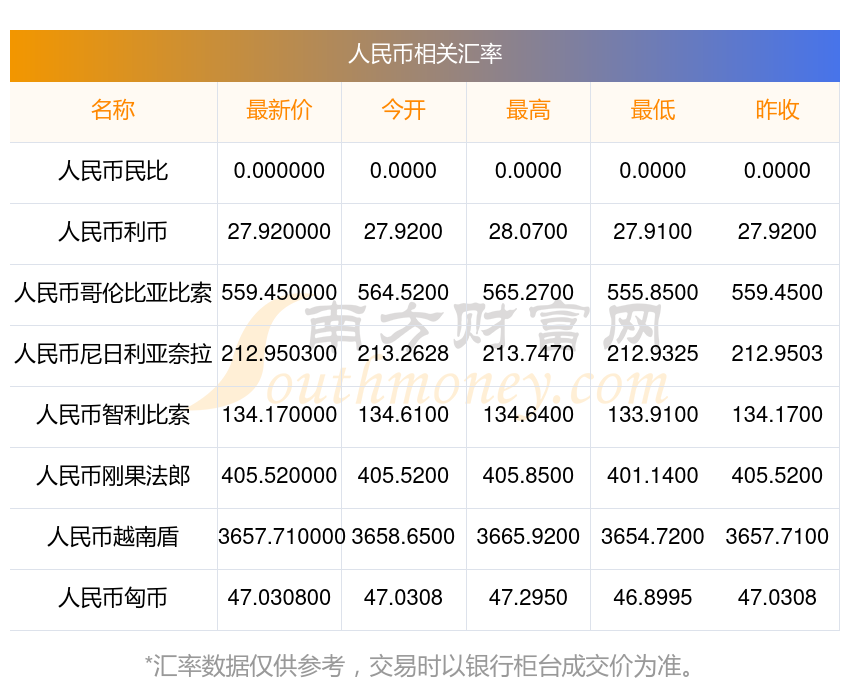Click the 559.4500 previous close value
The image size is (850, 698).
pos(777,293)
